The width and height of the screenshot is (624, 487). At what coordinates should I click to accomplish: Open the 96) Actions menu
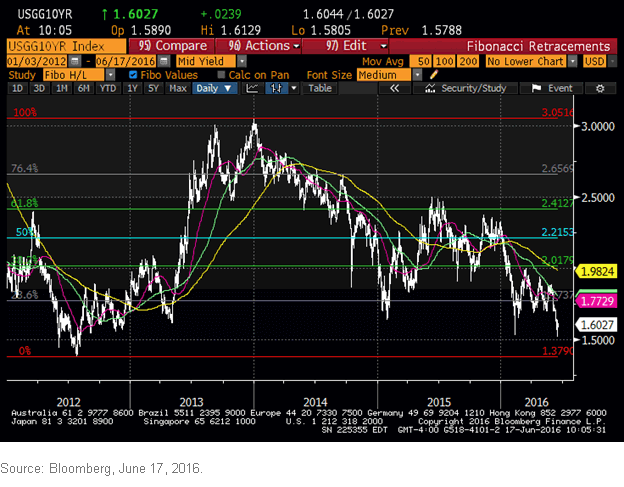[x=259, y=46]
